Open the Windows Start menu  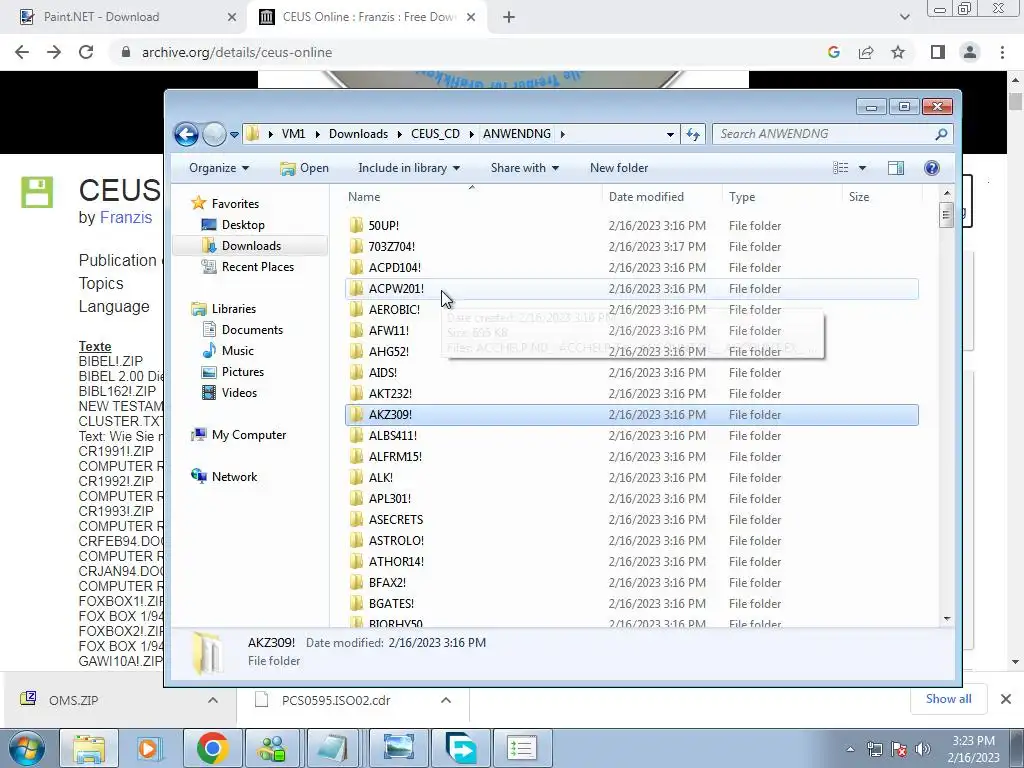tap(27, 748)
